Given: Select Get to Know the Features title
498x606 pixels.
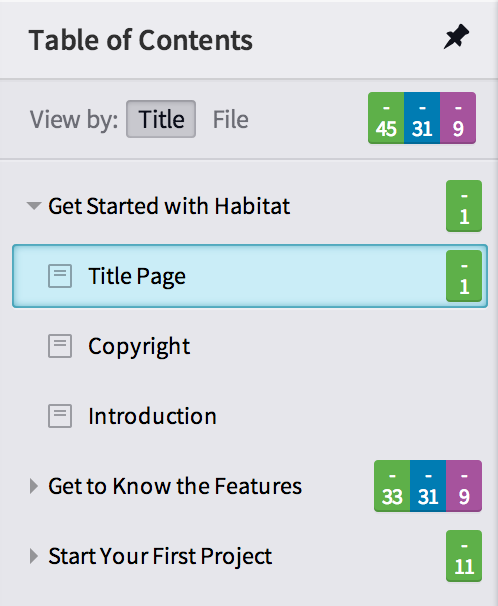Looking at the screenshot, I should point(175,486).
